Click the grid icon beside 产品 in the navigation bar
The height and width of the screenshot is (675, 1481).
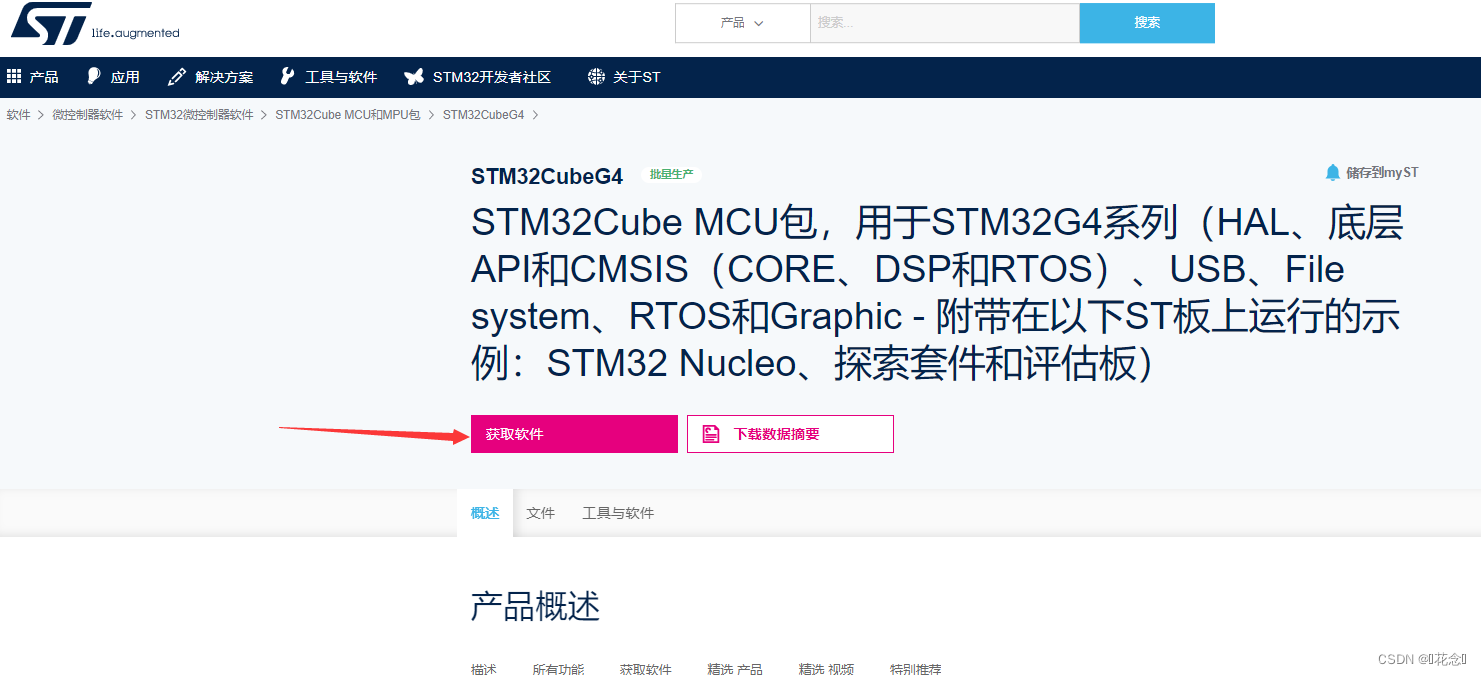[x=14, y=76]
